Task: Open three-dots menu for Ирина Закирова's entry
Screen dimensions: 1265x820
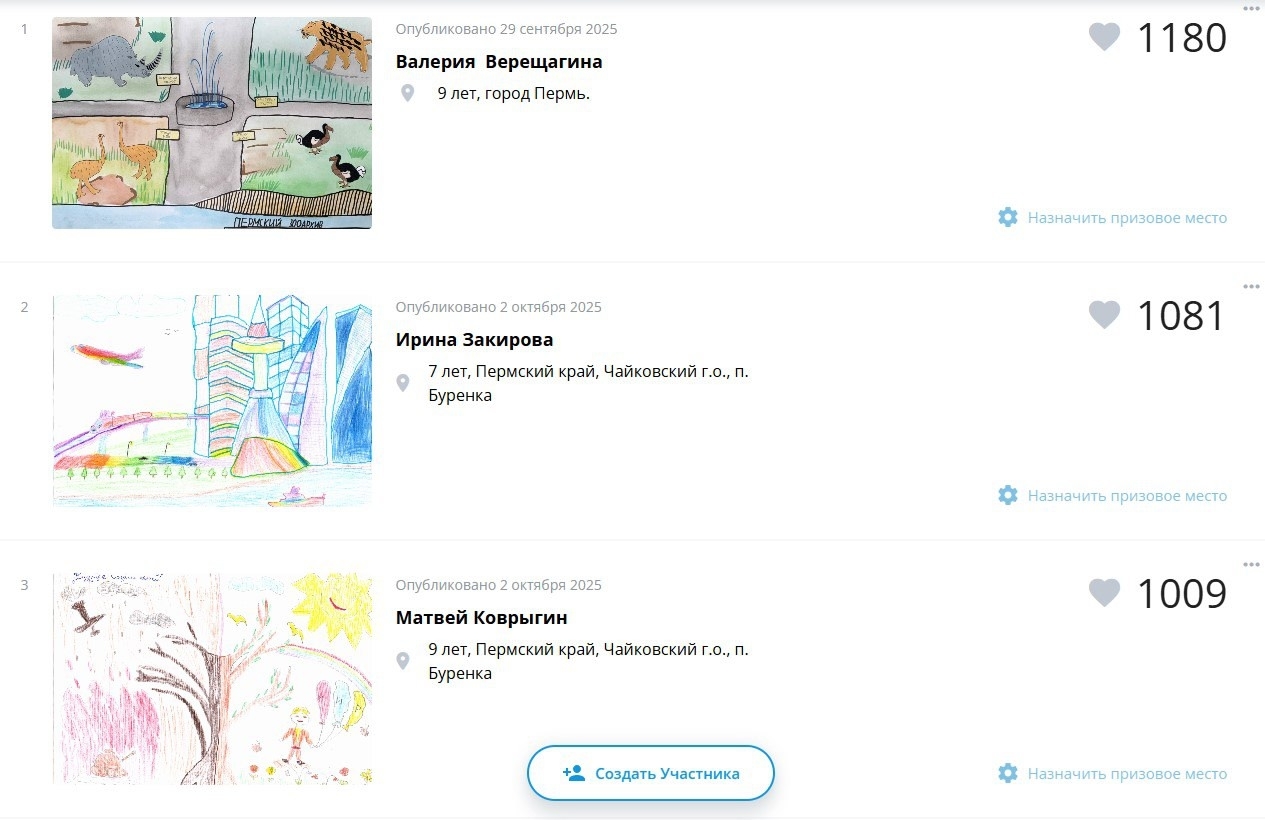Action: [x=1251, y=287]
